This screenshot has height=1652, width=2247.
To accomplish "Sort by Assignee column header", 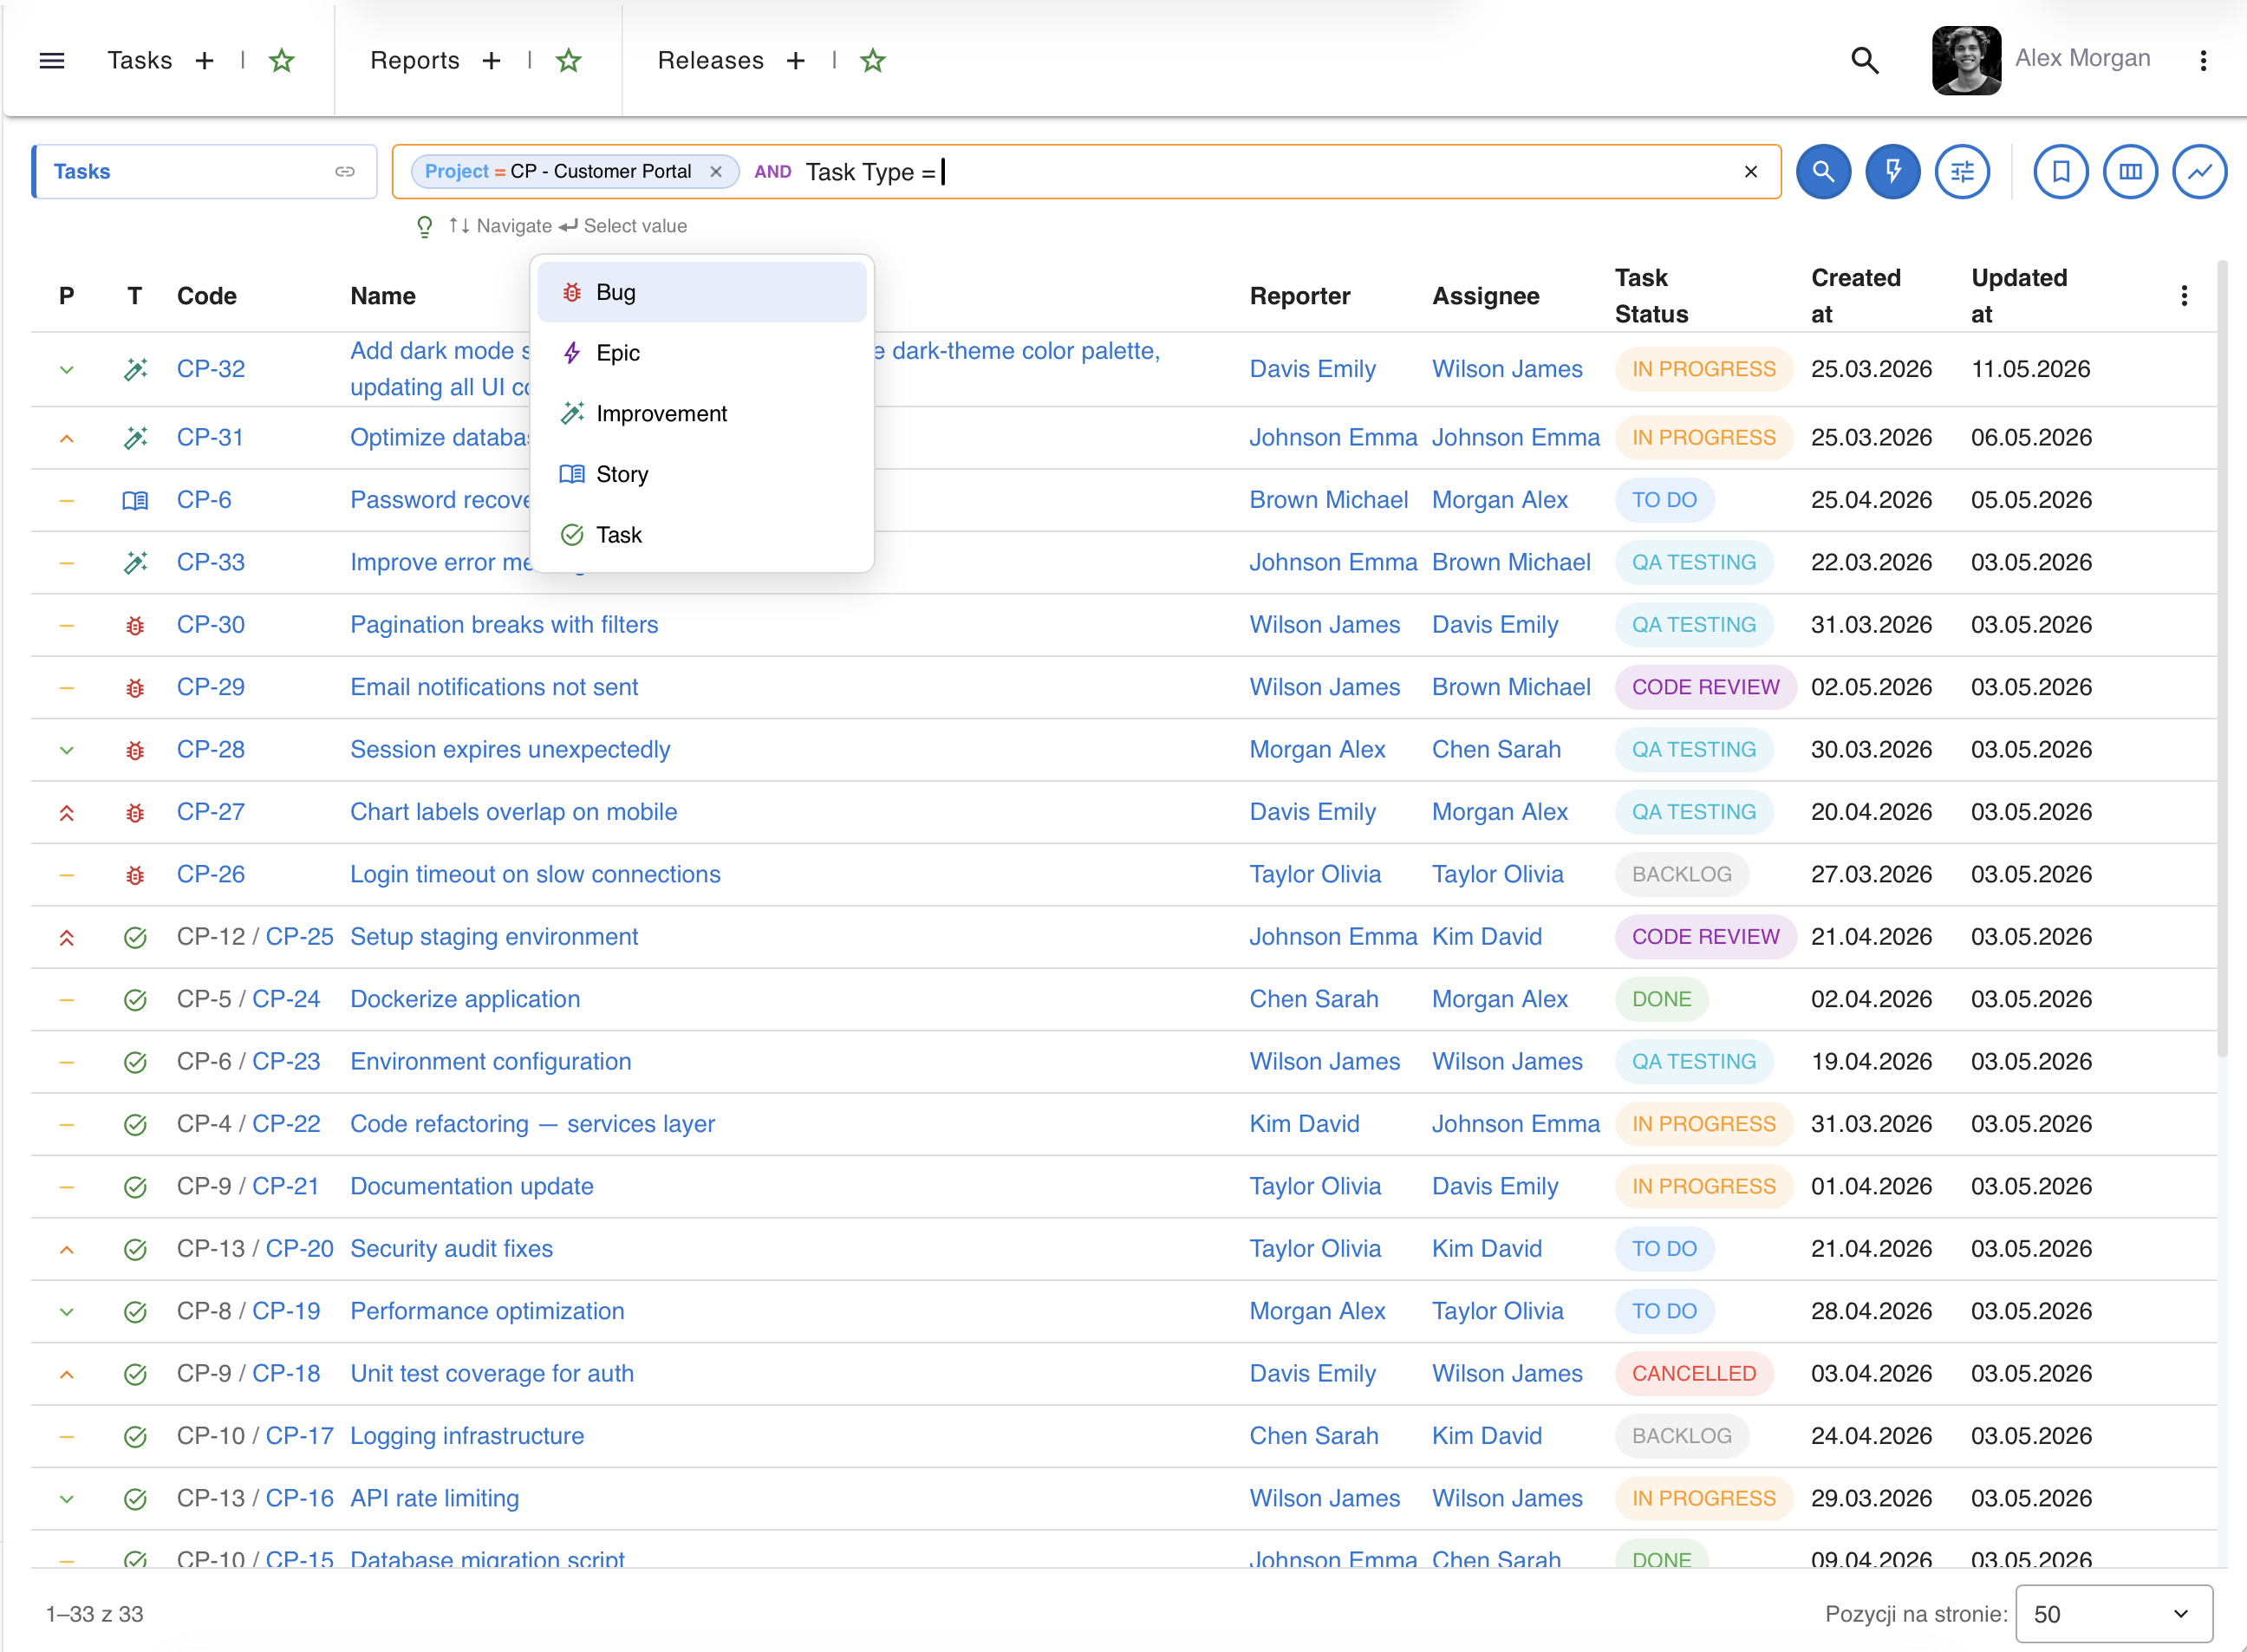I will 1486,296.
